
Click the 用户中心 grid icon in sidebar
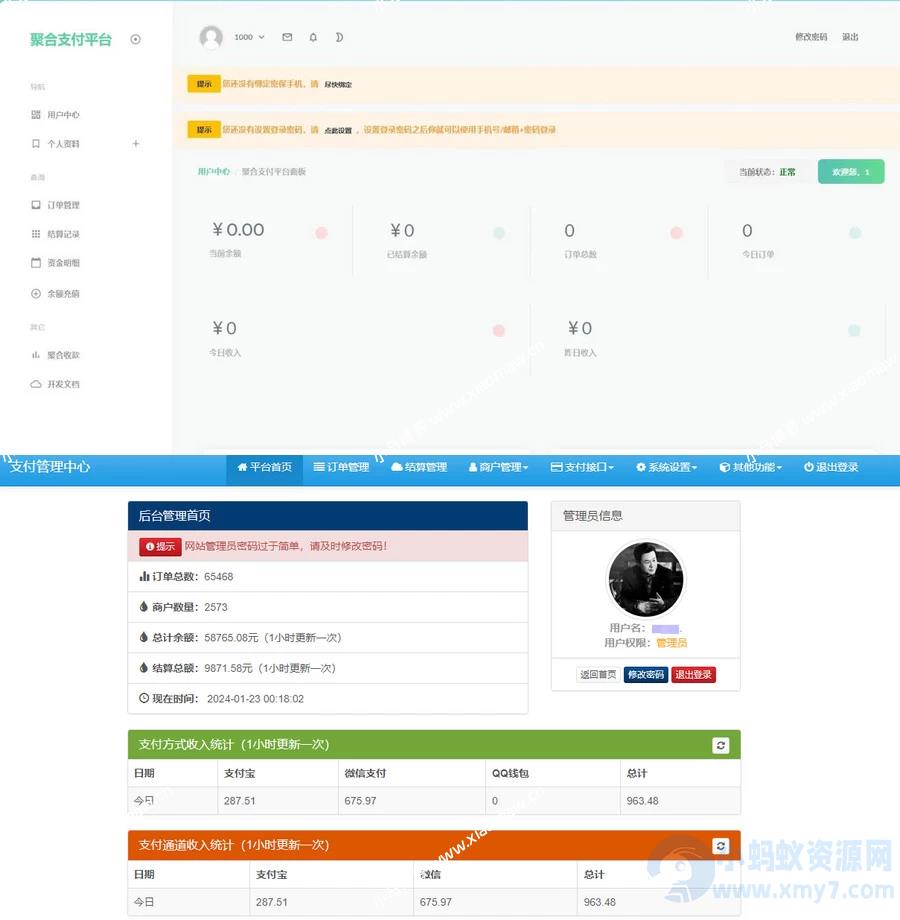[x=36, y=114]
